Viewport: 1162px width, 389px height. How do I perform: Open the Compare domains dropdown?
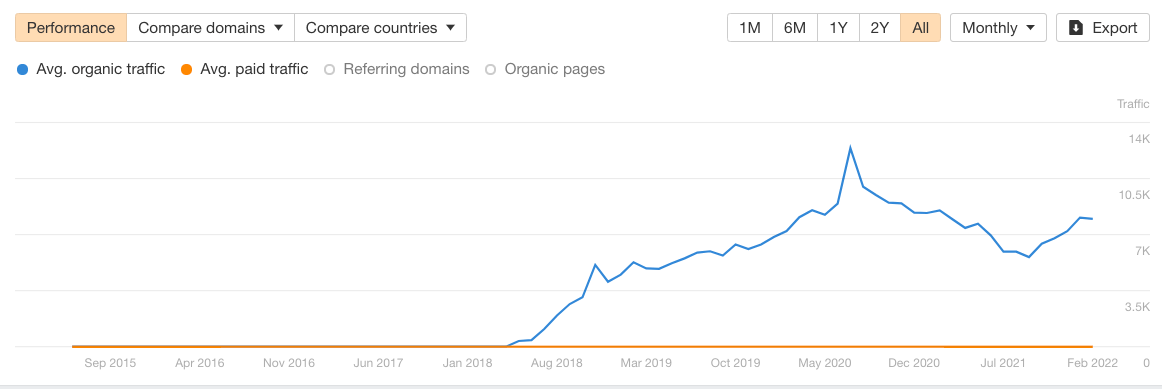coord(210,28)
